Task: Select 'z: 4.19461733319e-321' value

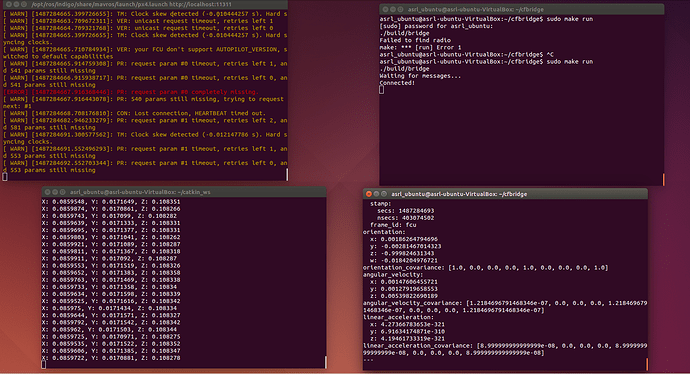Action: pyautogui.click(x=407, y=338)
